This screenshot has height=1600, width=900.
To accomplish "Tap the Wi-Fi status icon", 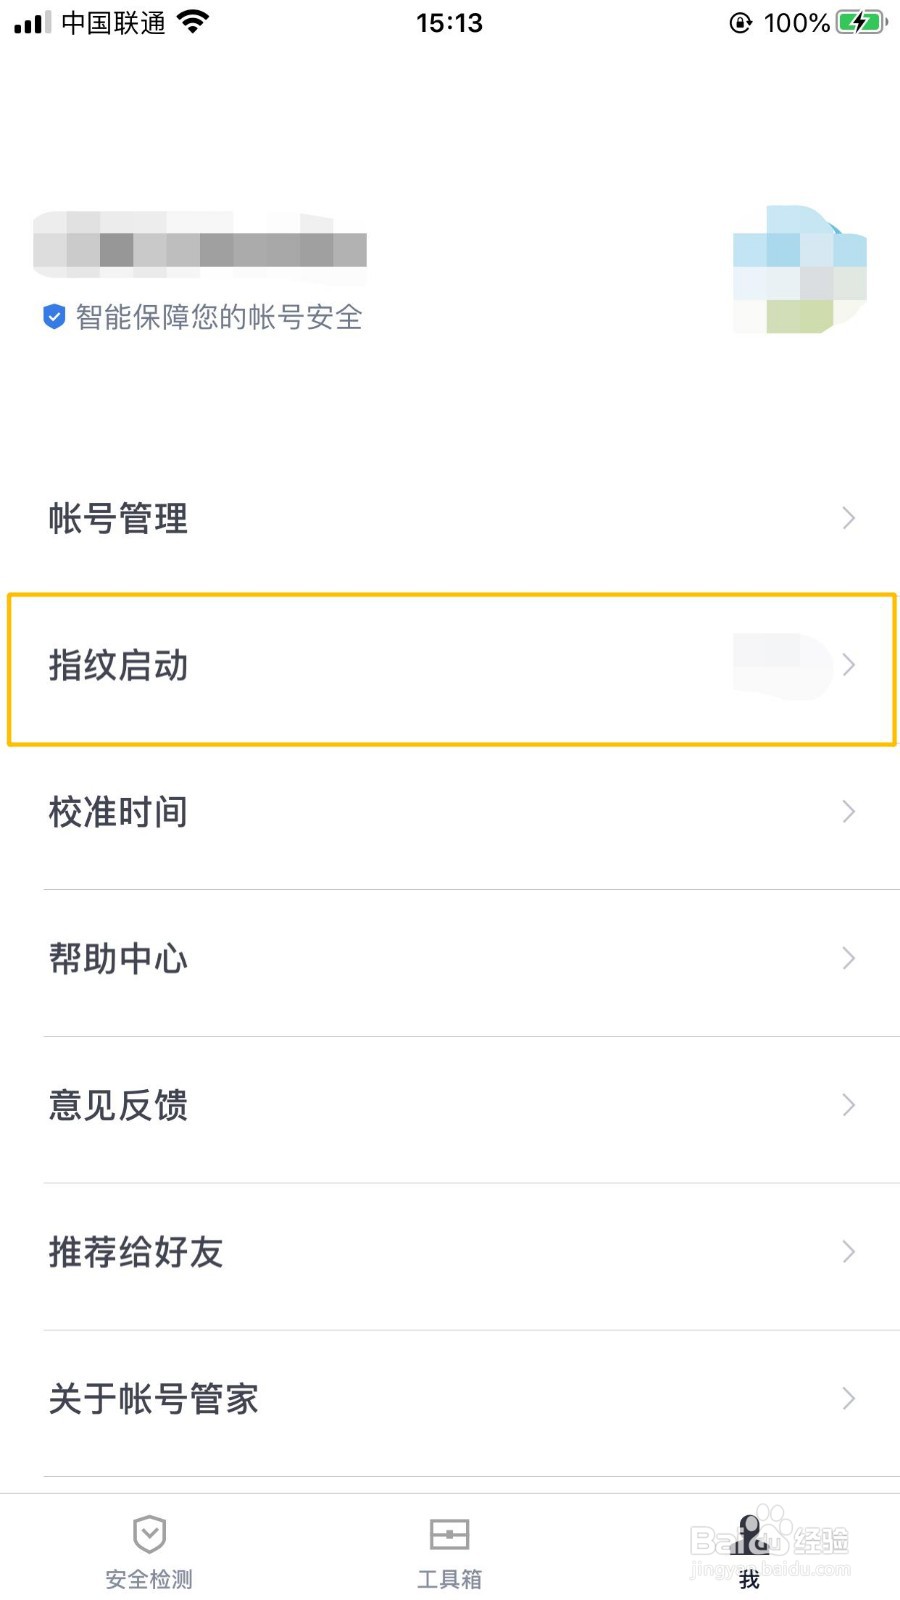I will (x=193, y=22).
